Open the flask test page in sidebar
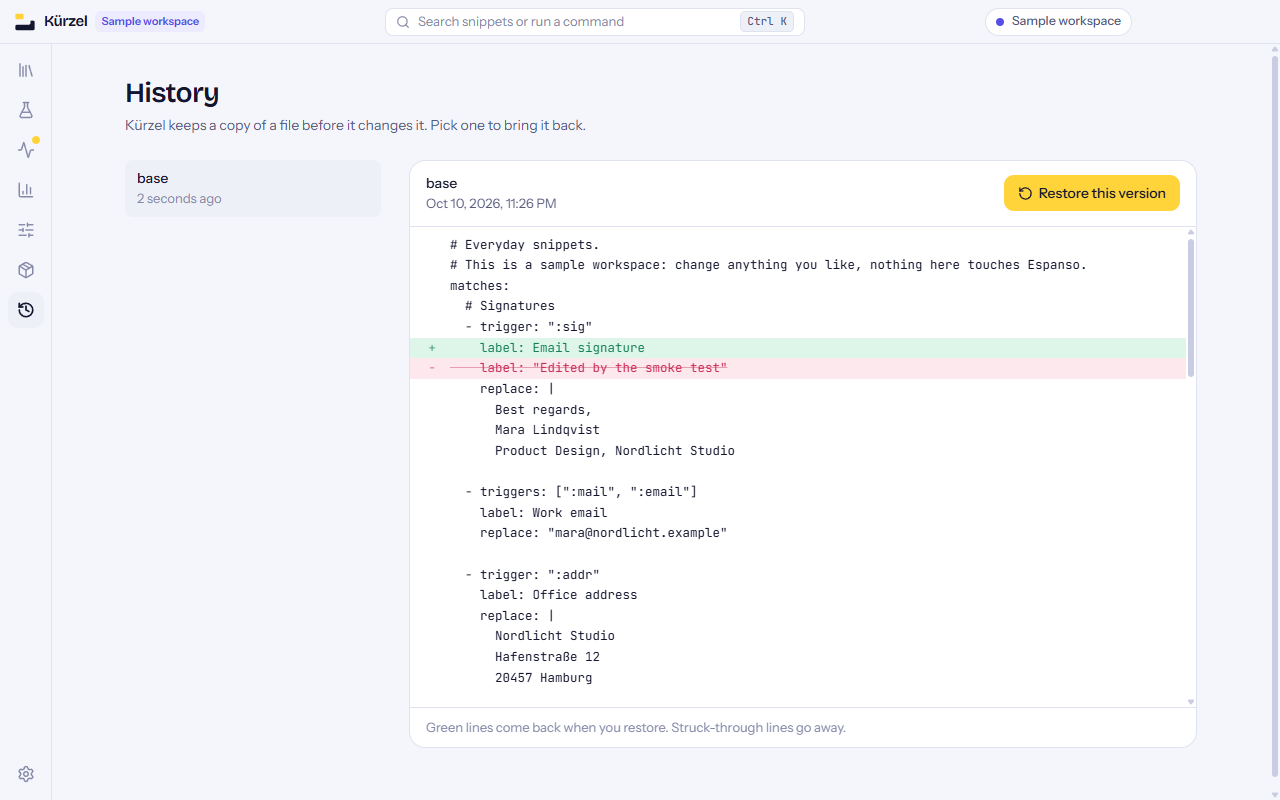This screenshot has width=1280, height=800. [x=26, y=110]
